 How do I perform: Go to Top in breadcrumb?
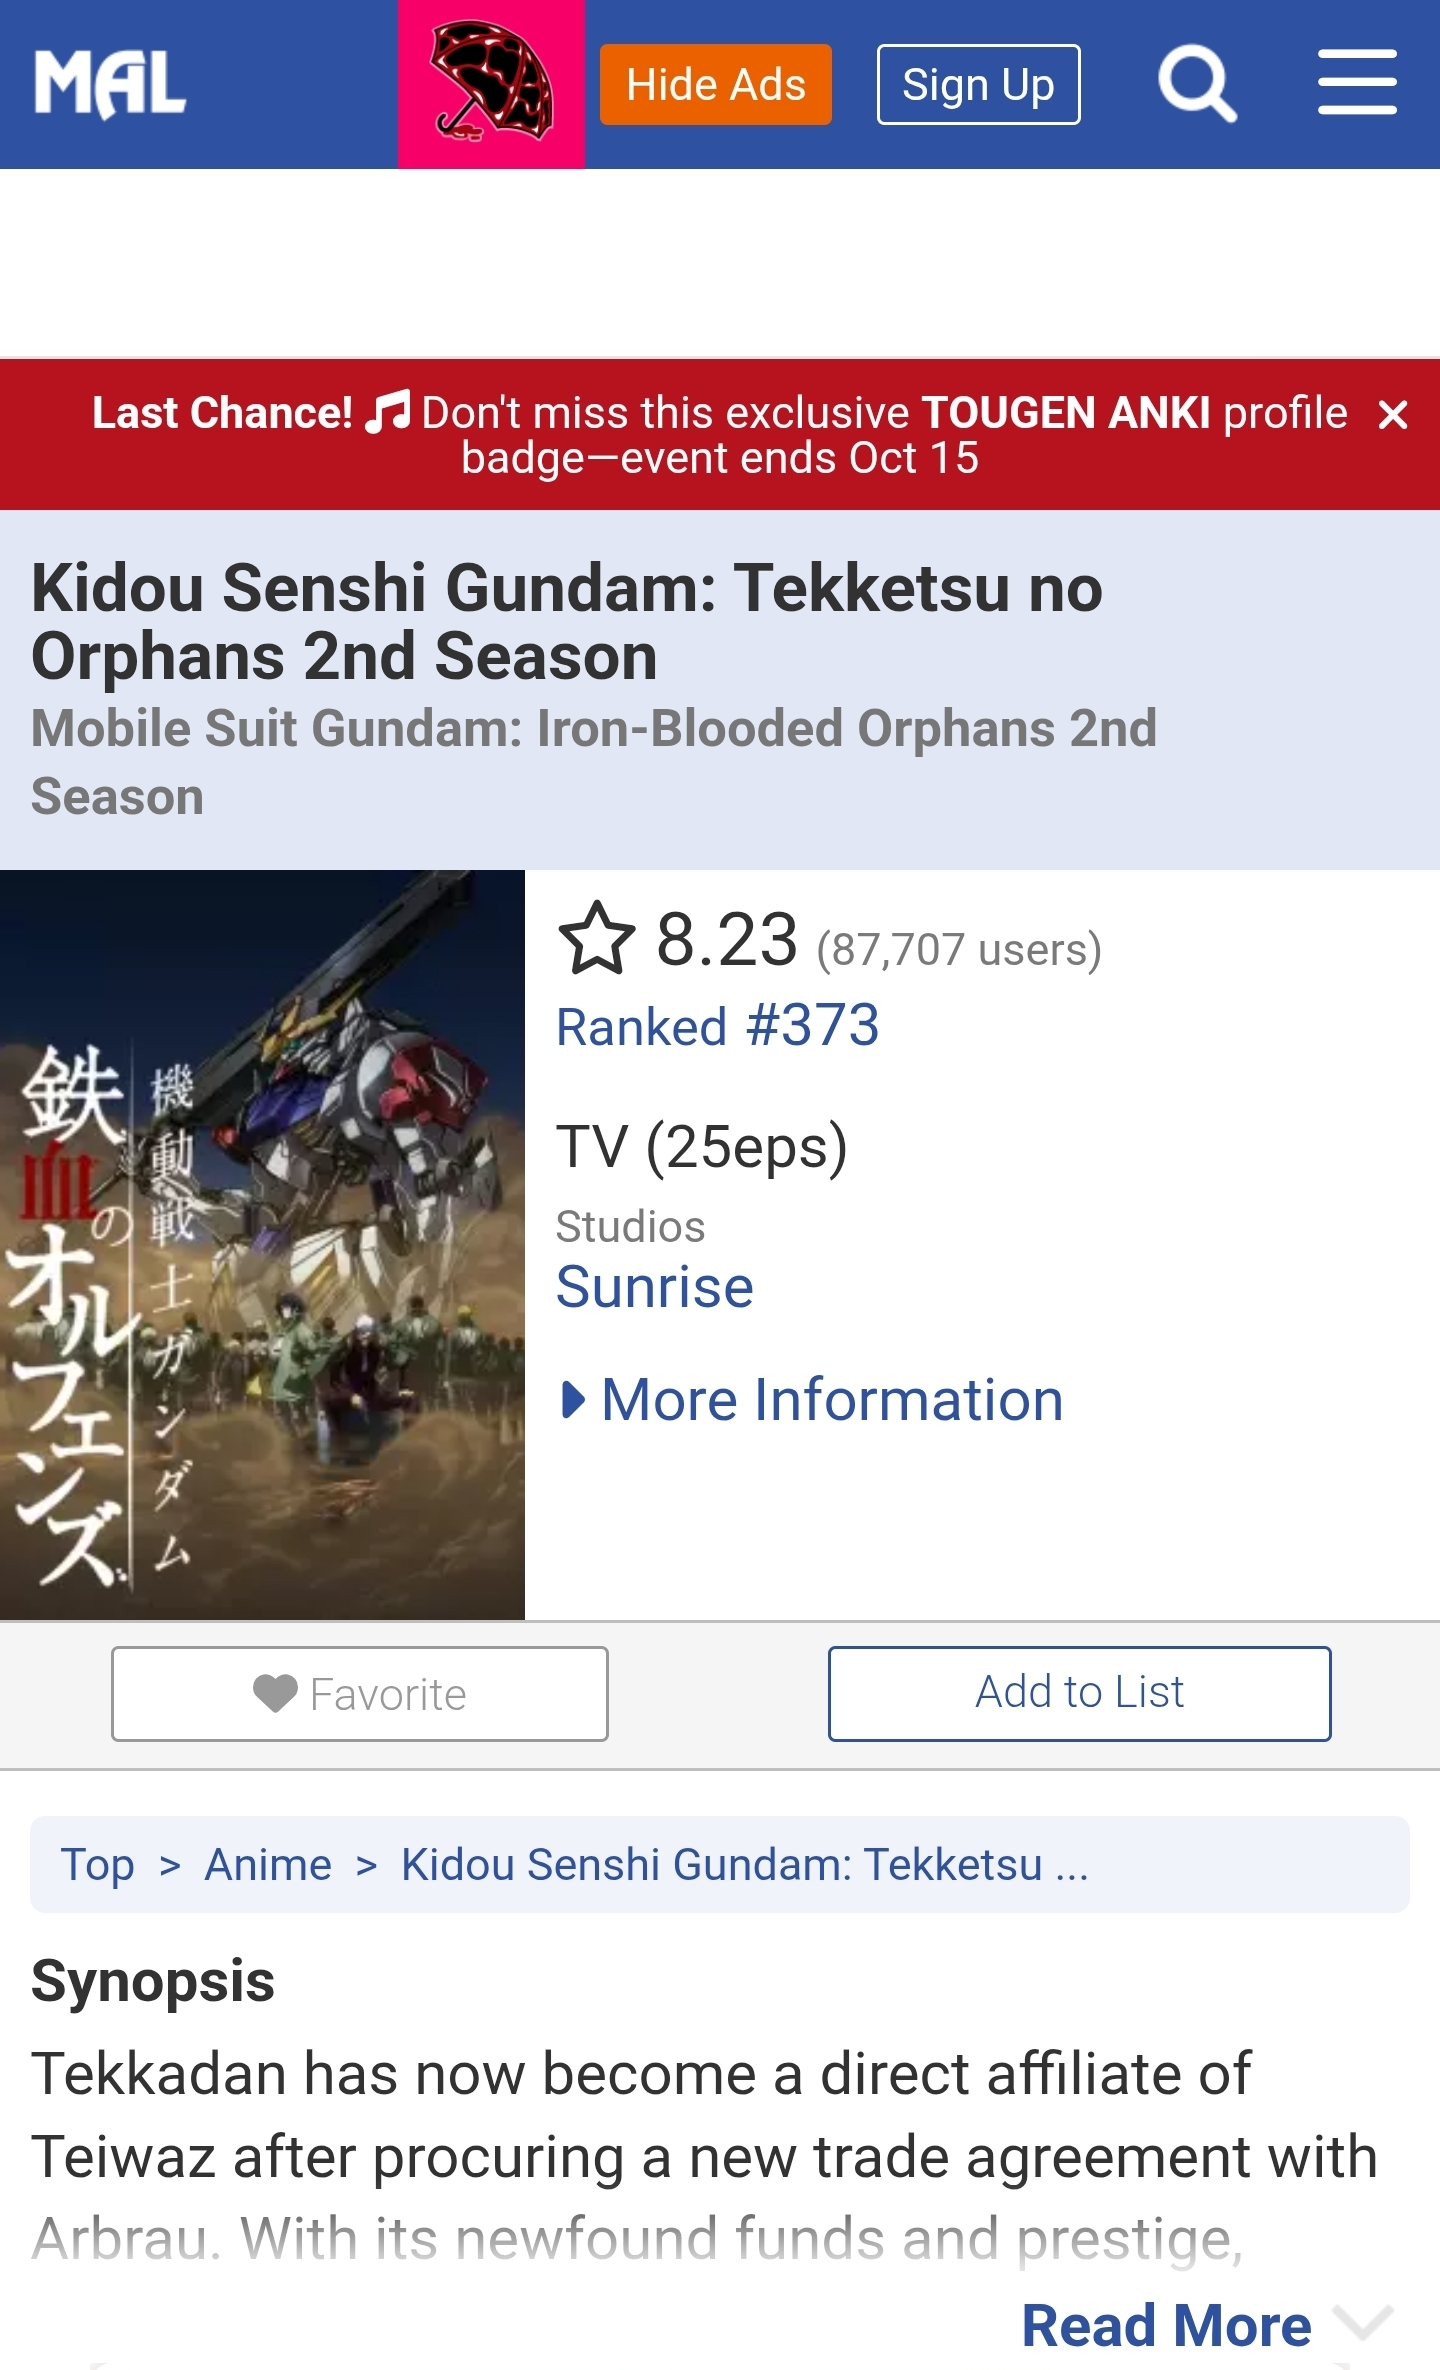click(x=97, y=1865)
